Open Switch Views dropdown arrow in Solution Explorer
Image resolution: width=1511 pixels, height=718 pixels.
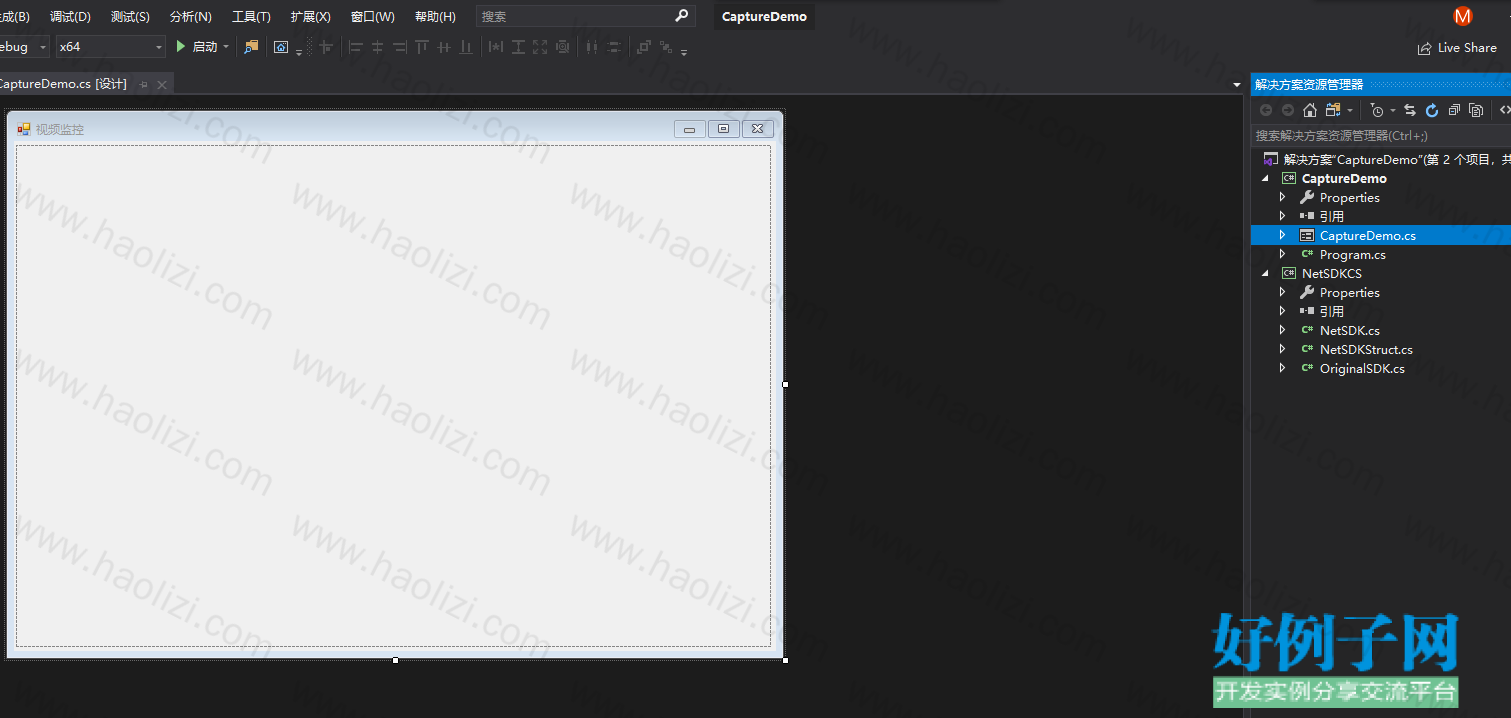click(x=1350, y=110)
